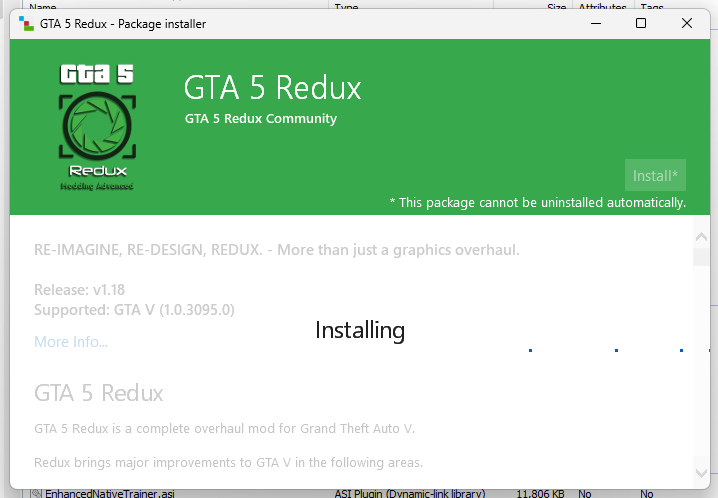718x498 pixels.
Task: Click the GTA 5 Redux logo image
Action: [x=97, y=127]
